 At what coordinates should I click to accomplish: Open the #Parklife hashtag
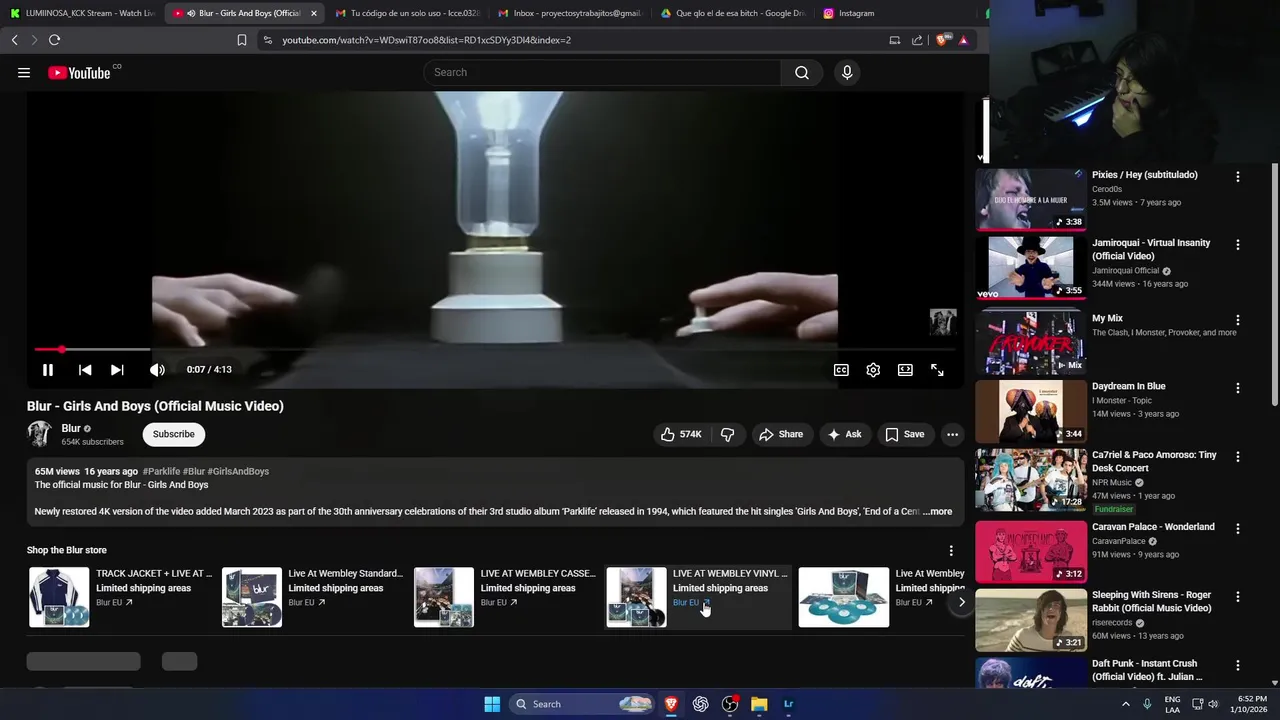161,471
